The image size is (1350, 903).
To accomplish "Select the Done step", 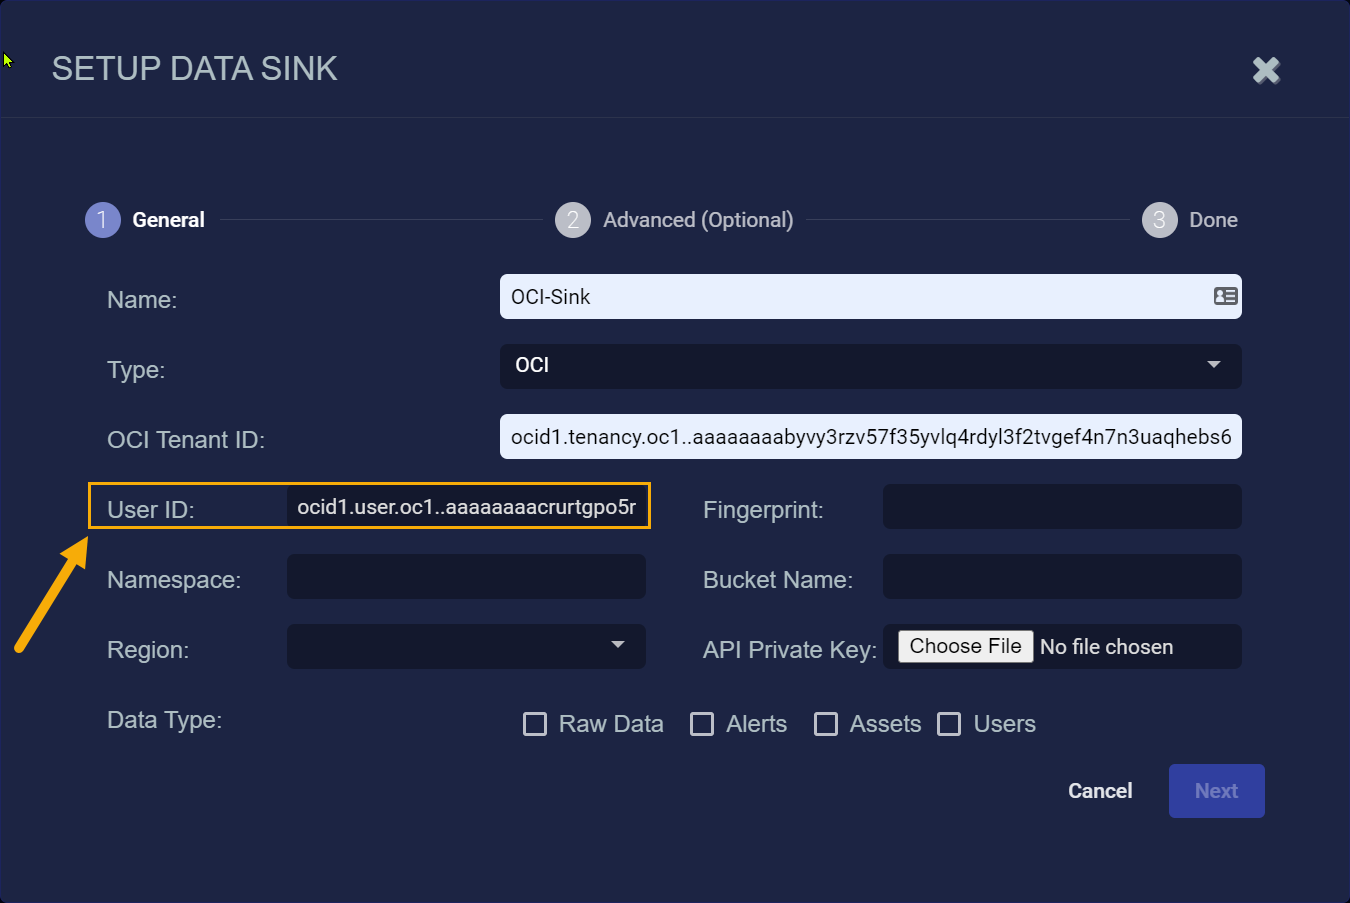I will pos(1190,220).
